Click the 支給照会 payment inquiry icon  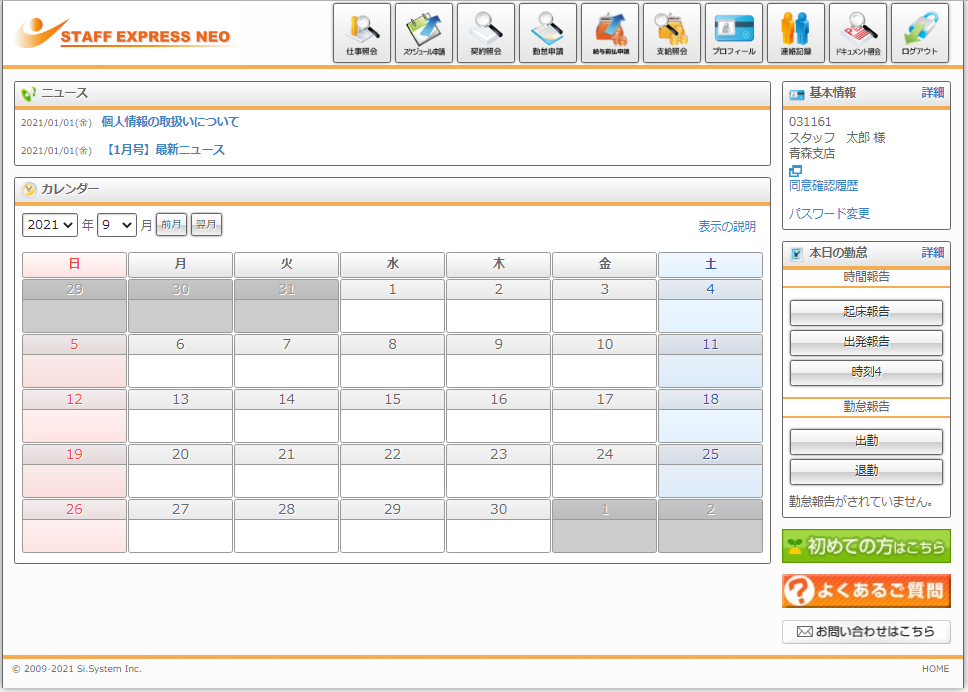[671, 32]
